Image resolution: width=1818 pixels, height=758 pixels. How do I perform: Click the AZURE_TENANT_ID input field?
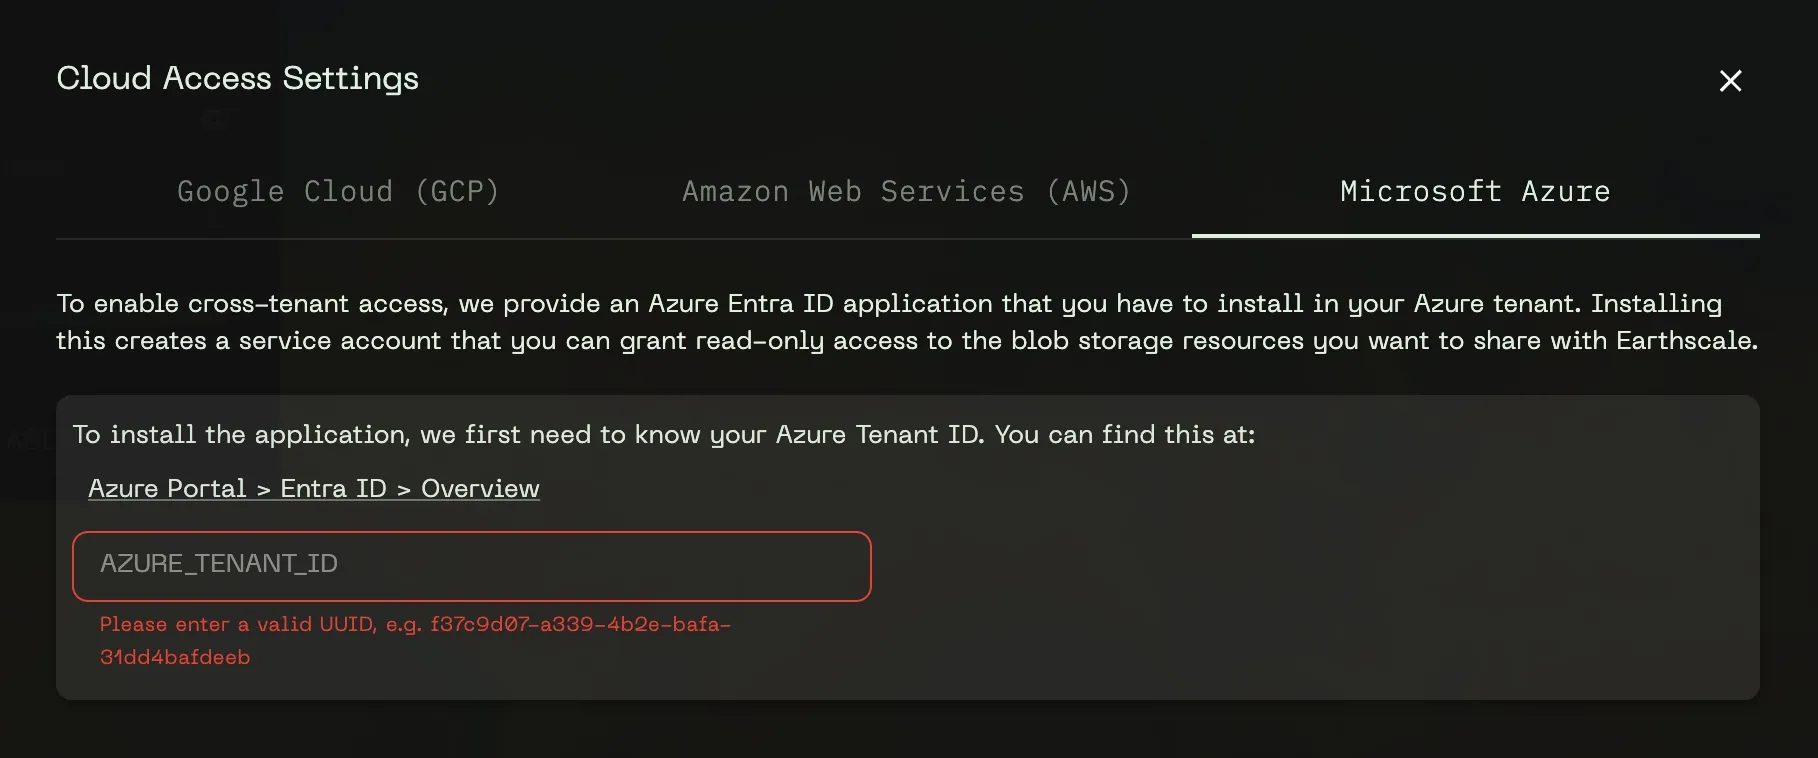(x=471, y=566)
